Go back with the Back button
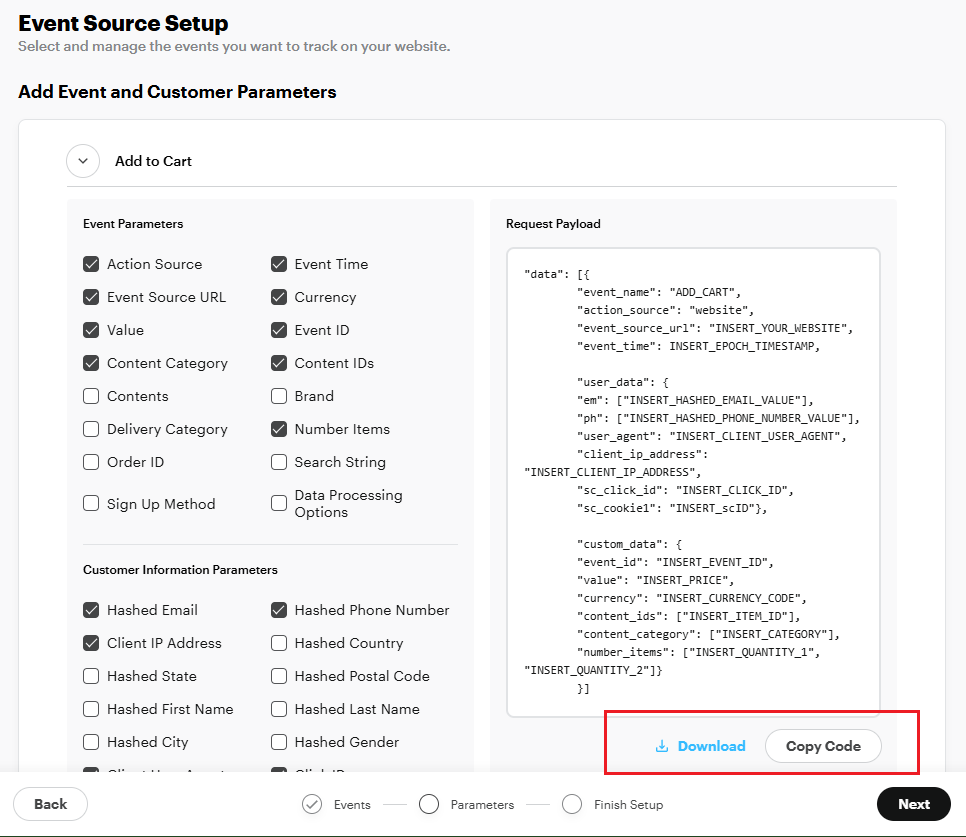 51,804
